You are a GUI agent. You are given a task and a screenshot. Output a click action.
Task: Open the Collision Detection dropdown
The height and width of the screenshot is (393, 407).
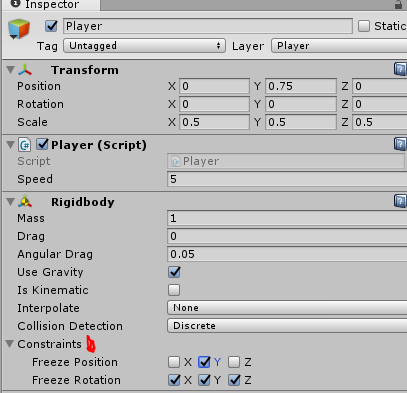(287, 326)
